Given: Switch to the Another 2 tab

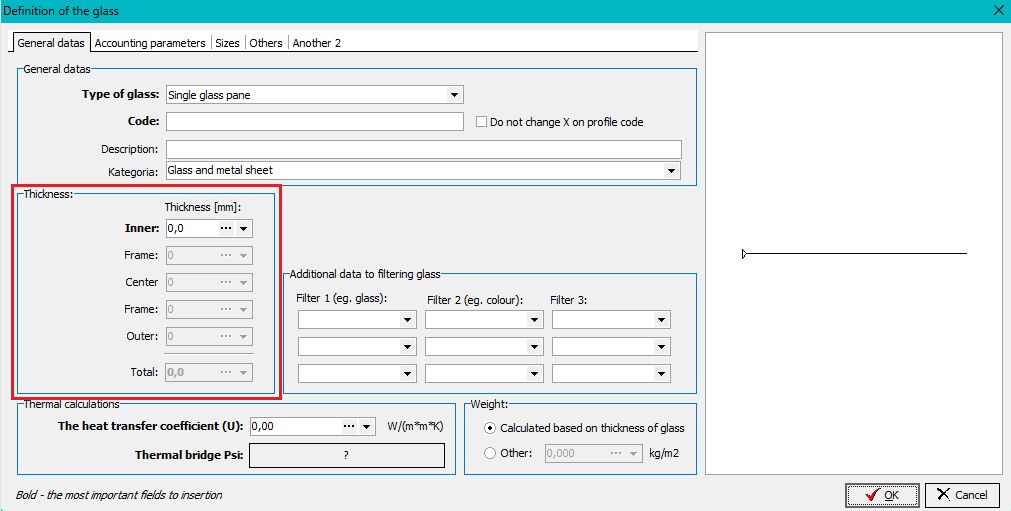Looking at the screenshot, I should pyautogui.click(x=317, y=43).
